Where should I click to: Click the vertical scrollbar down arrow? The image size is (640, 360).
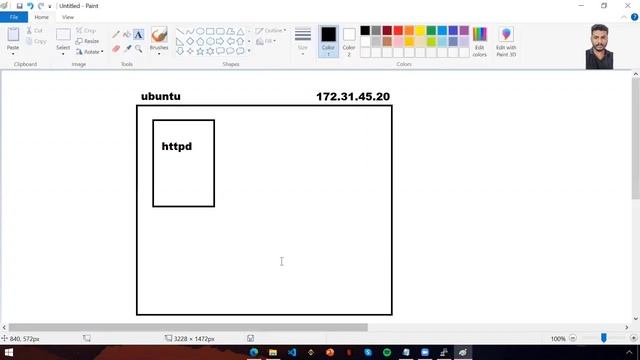pyautogui.click(x=636, y=319)
